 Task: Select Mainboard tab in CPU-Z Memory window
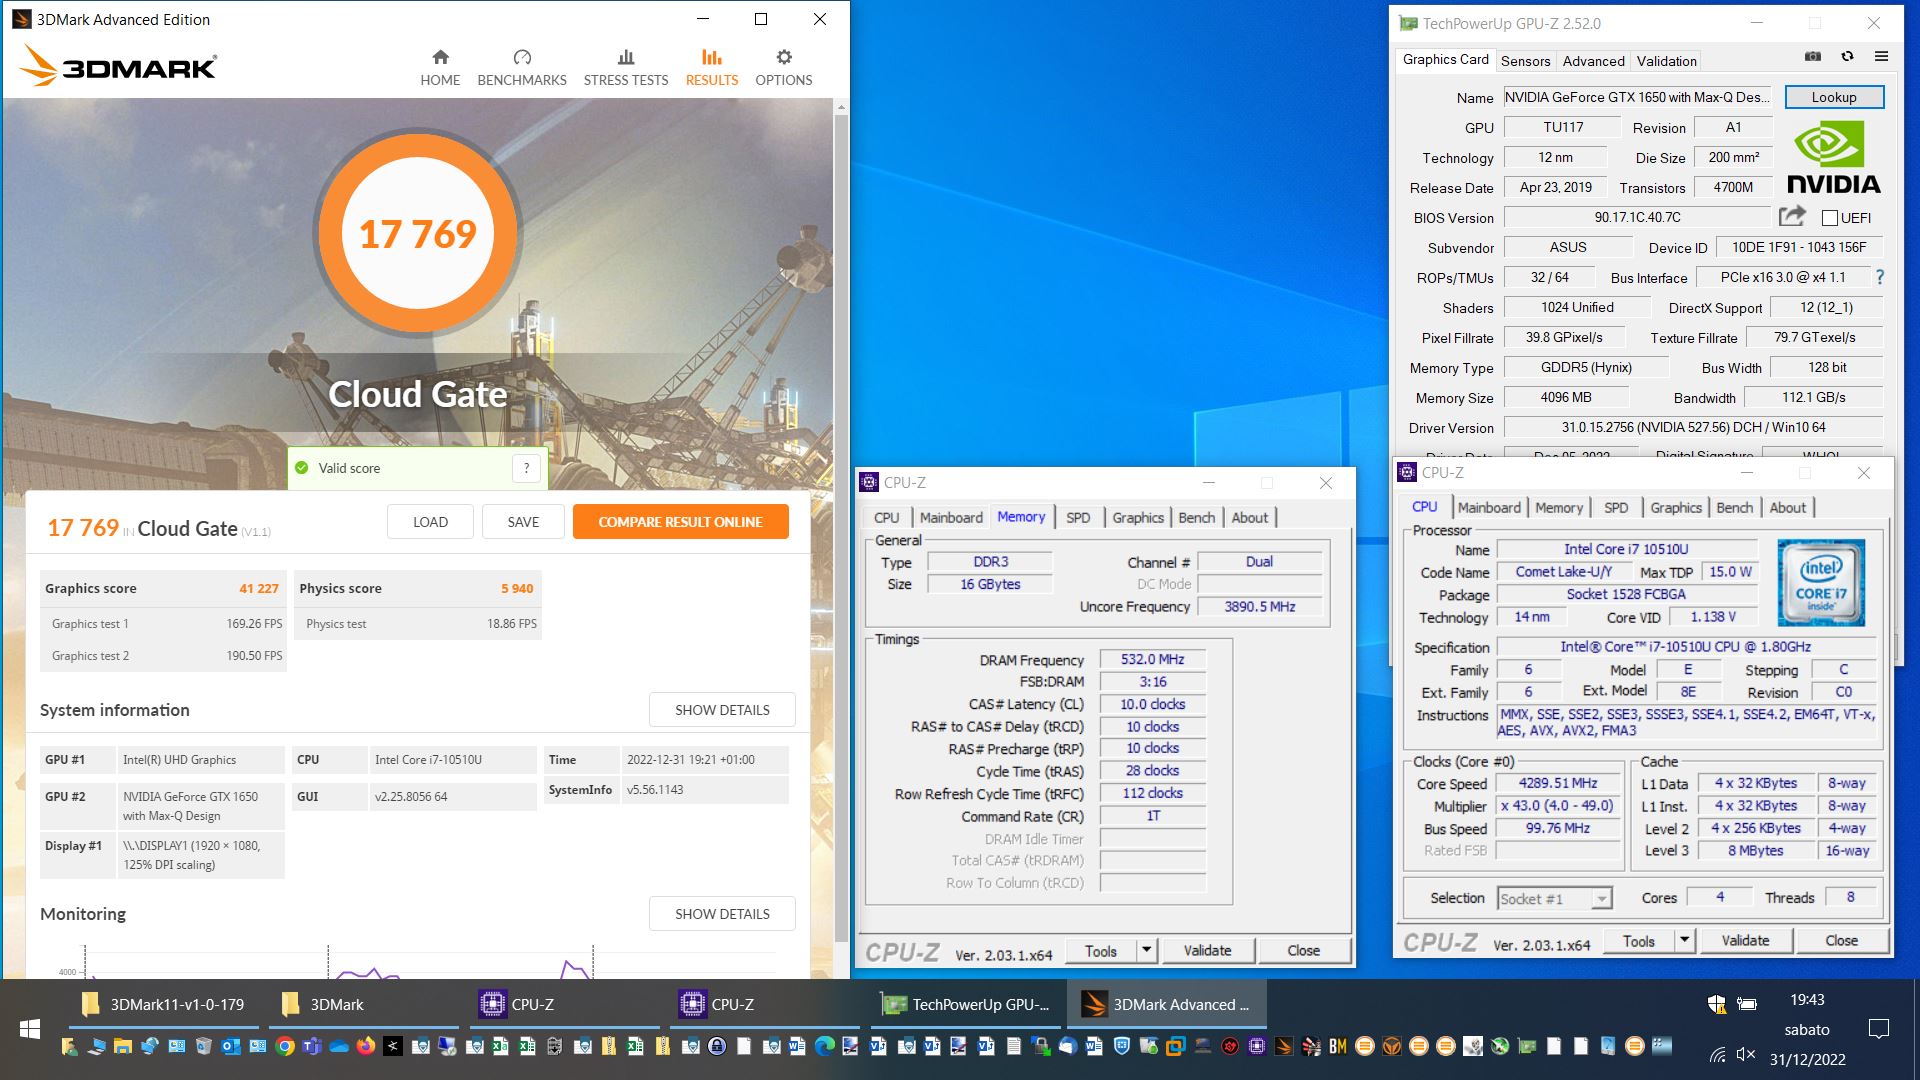951,517
